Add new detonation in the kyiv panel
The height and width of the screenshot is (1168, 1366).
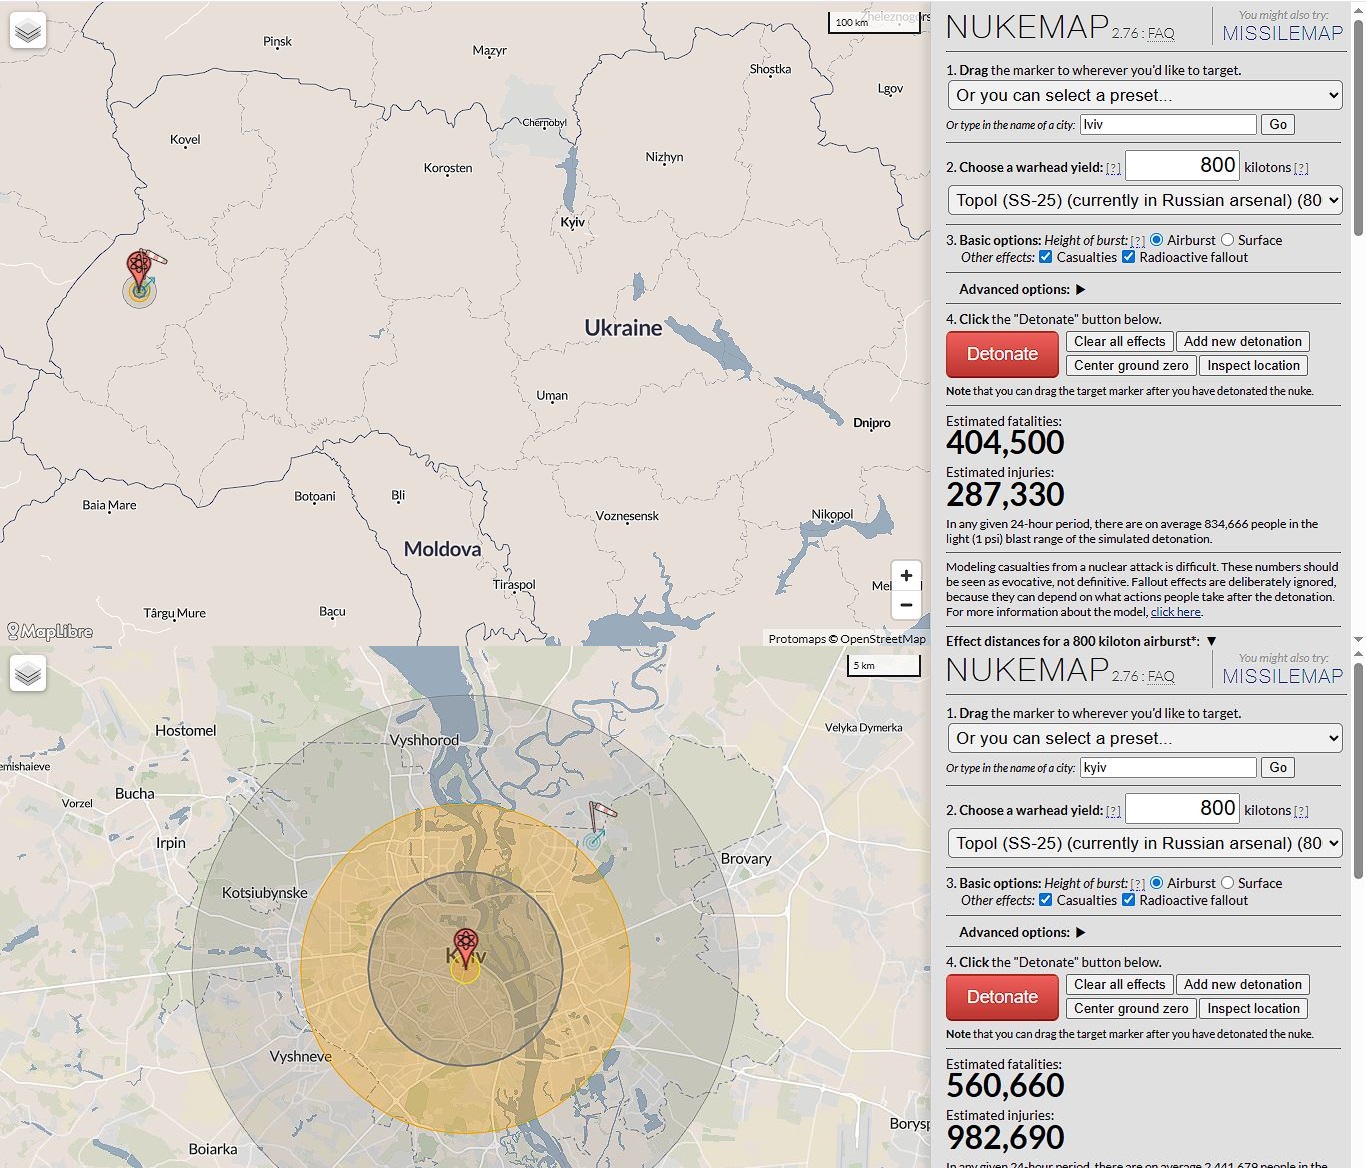[1243, 985]
